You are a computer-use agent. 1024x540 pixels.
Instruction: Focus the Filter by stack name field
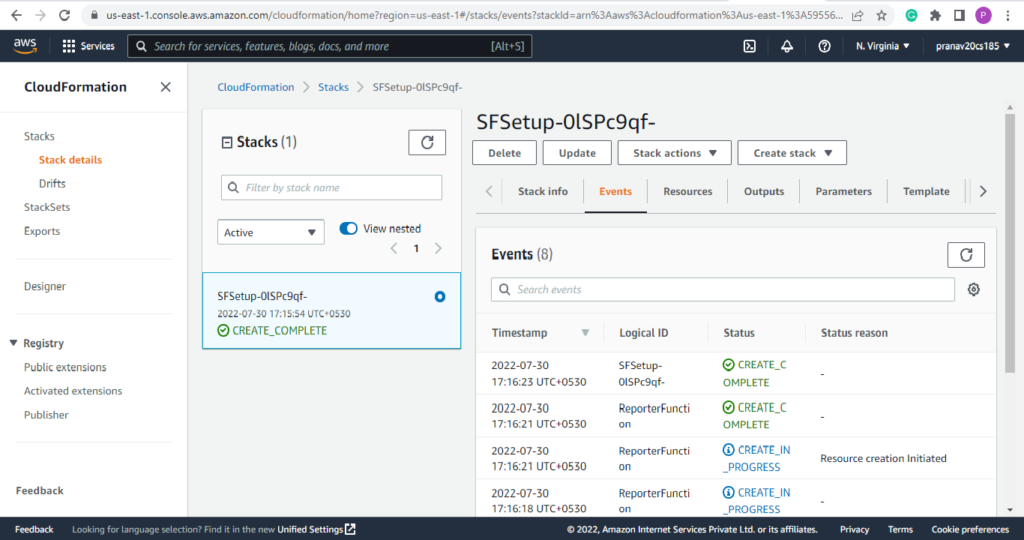[332, 187]
